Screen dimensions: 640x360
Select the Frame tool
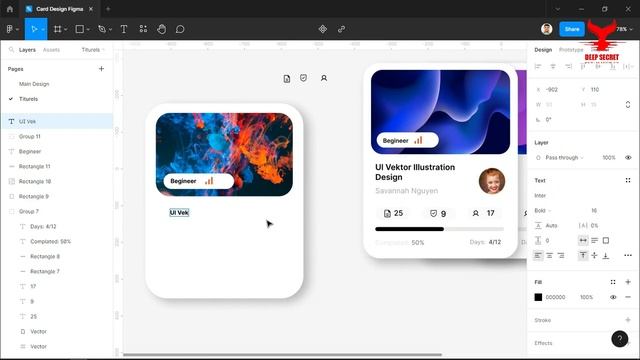(x=58, y=29)
